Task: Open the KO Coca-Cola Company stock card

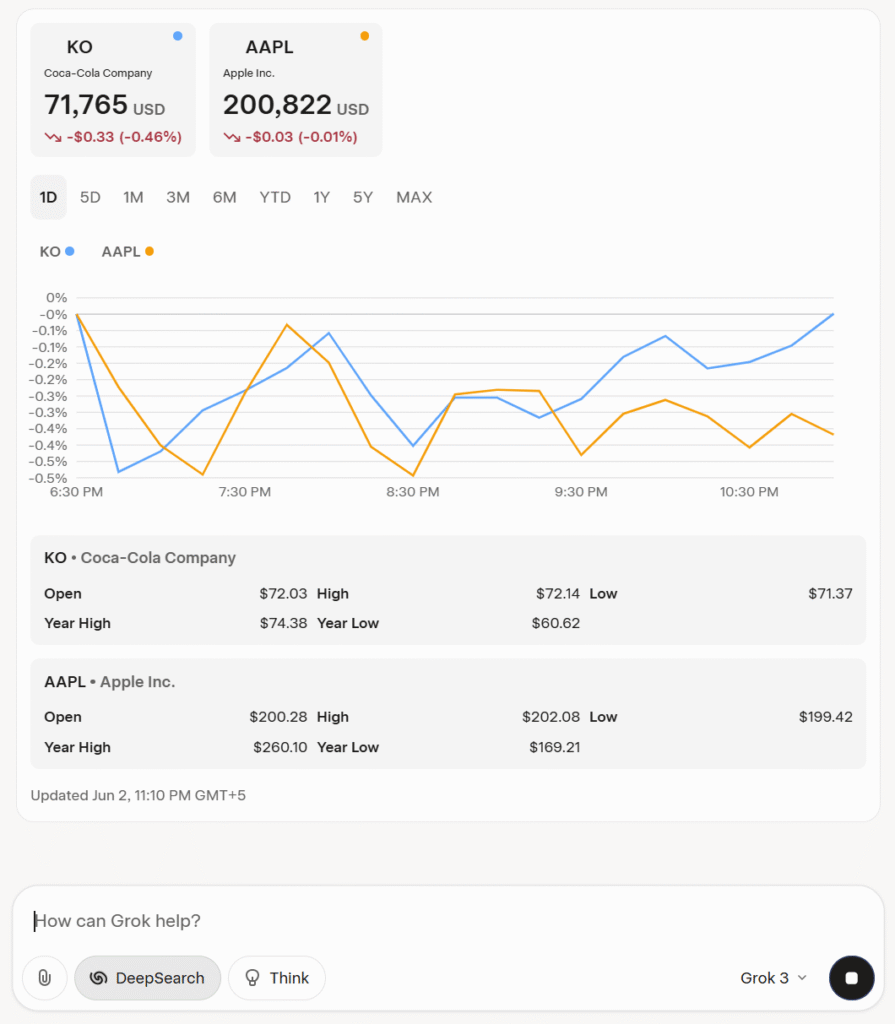Action: [x=113, y=90]
